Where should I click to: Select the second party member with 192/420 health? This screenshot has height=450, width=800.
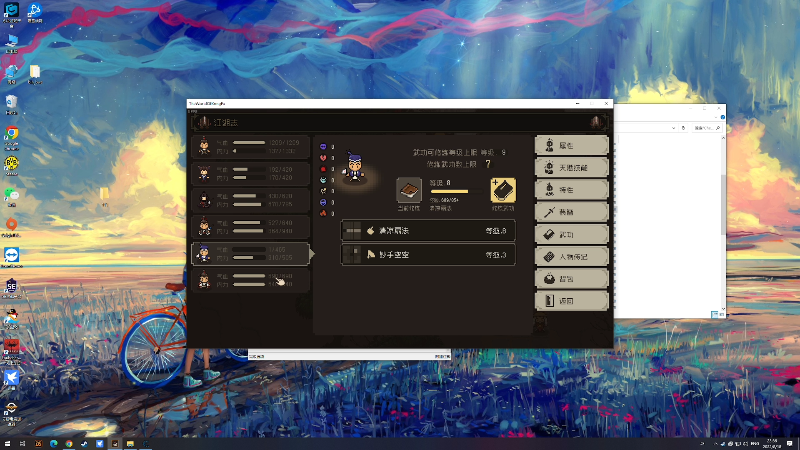tap(251, 173)
